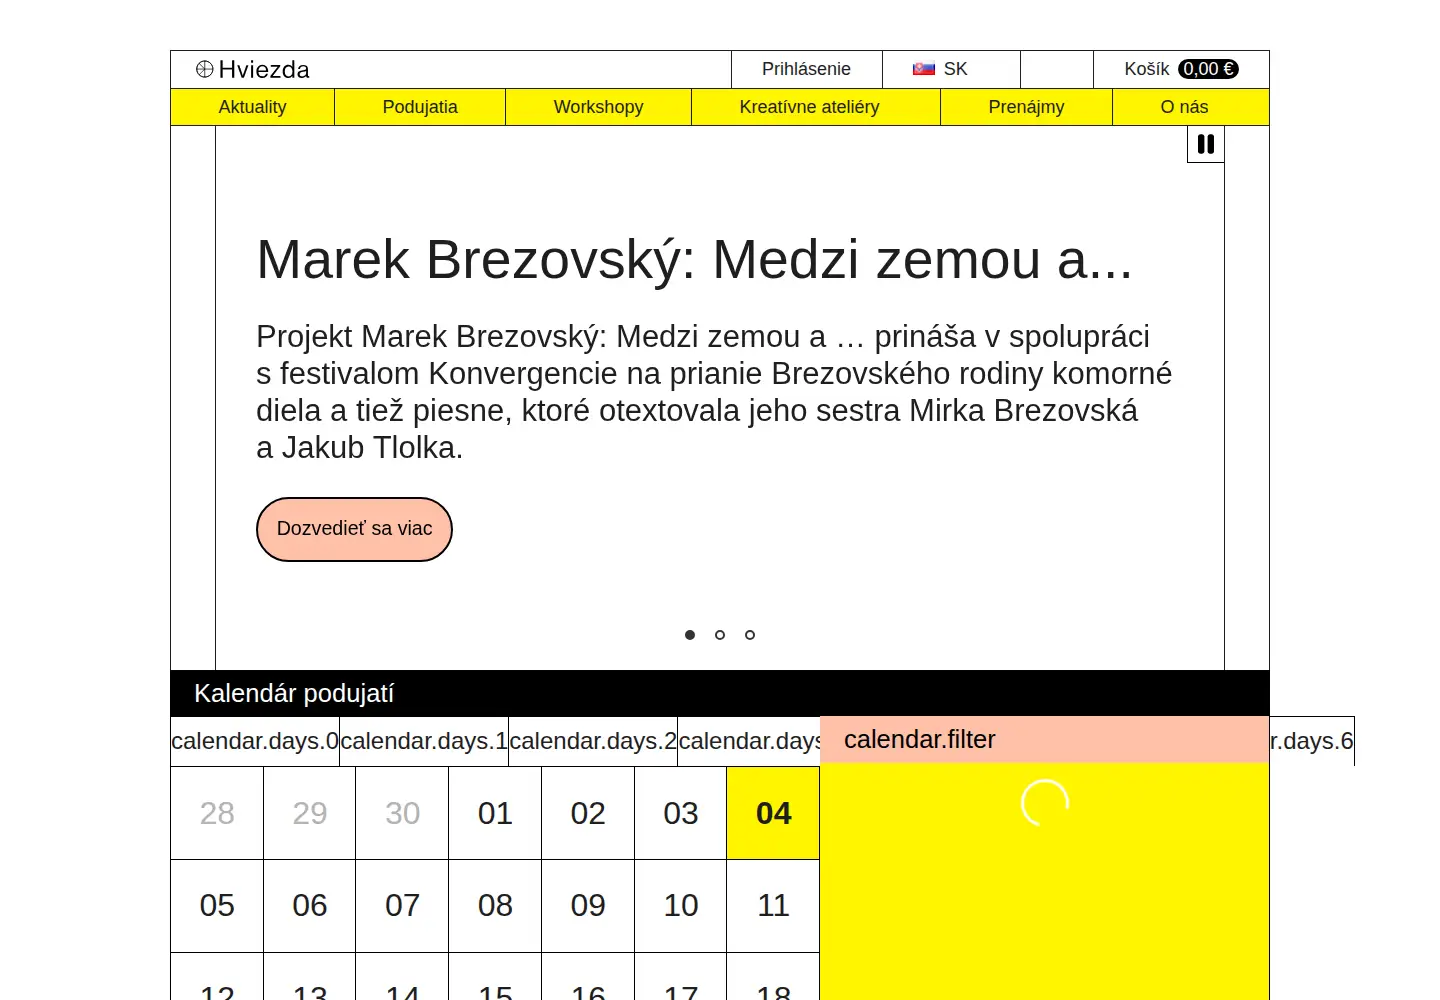1440x1000 pixels.
Task: Select calendar day 07
Action: click(402, 906)
